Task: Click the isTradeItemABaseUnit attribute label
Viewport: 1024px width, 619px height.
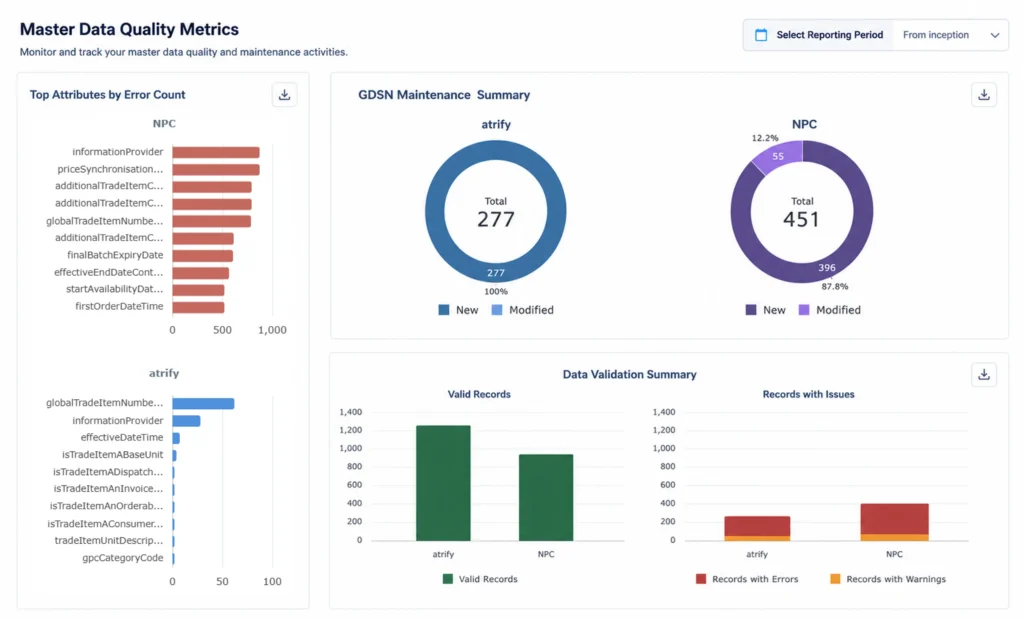Action: [112, 454]
